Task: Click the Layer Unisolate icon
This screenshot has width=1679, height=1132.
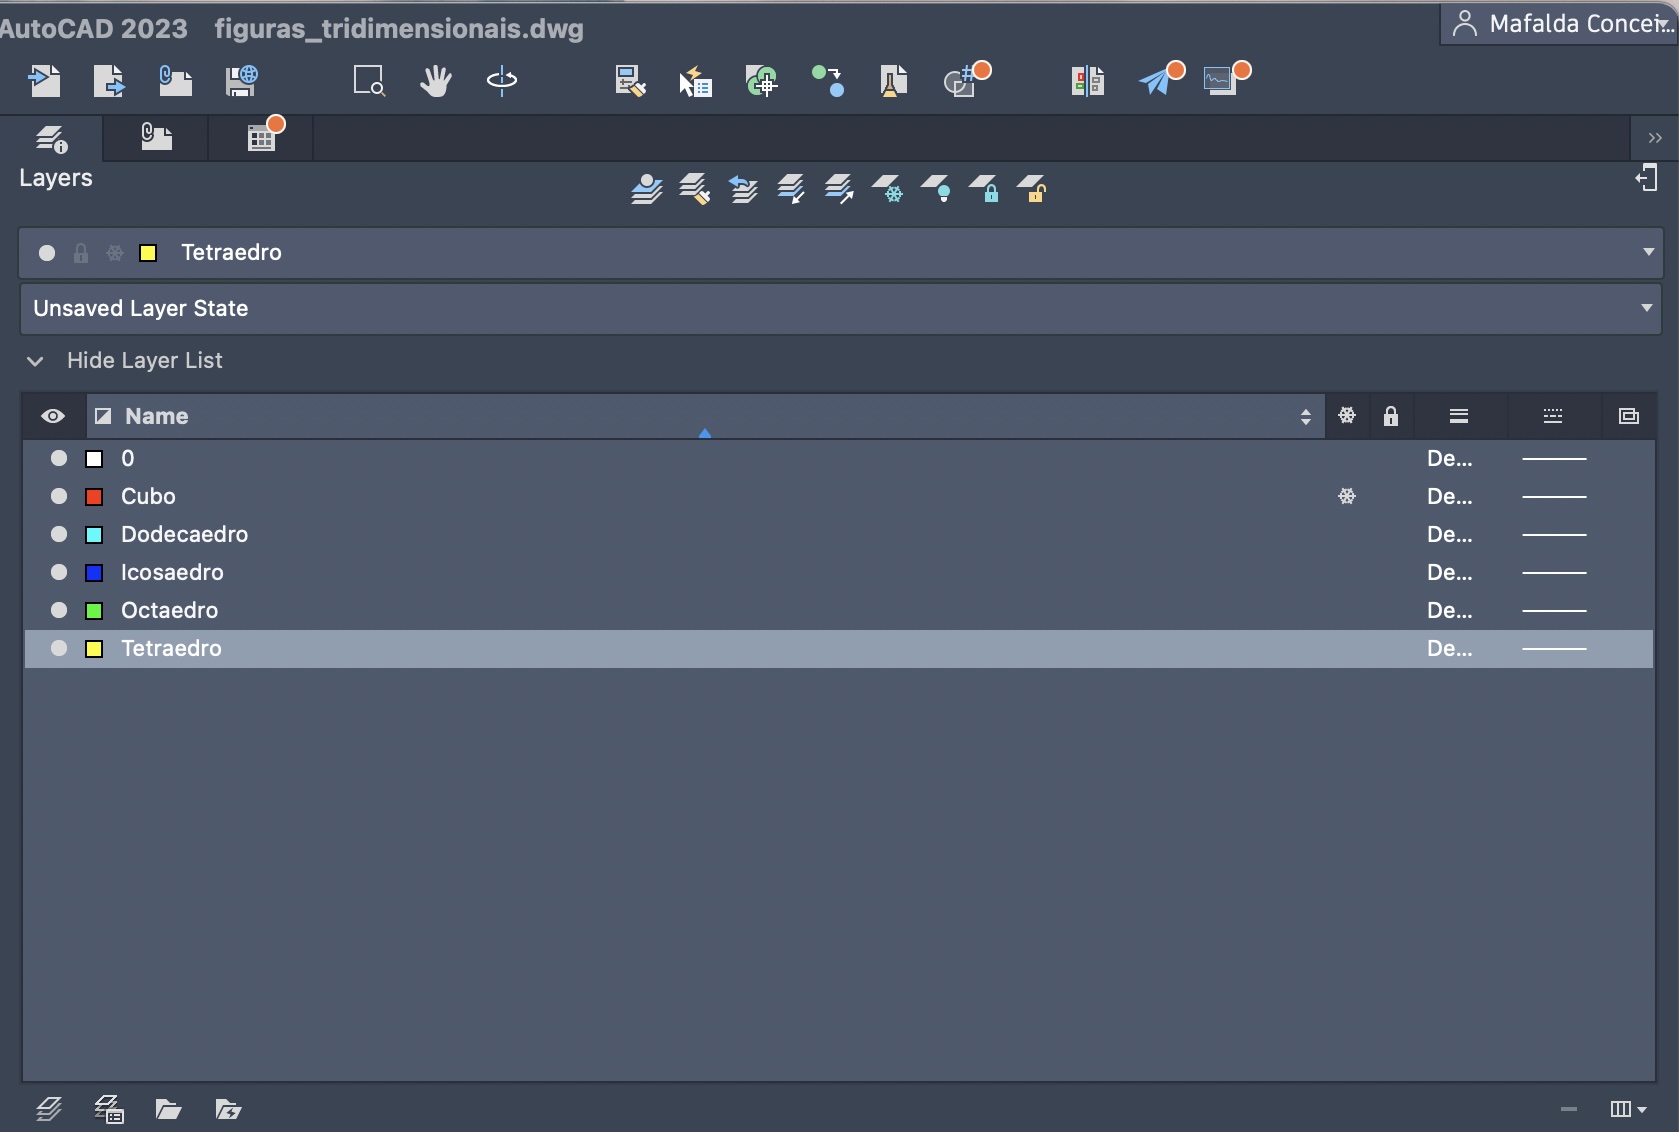Action: [x=839, y=188]
